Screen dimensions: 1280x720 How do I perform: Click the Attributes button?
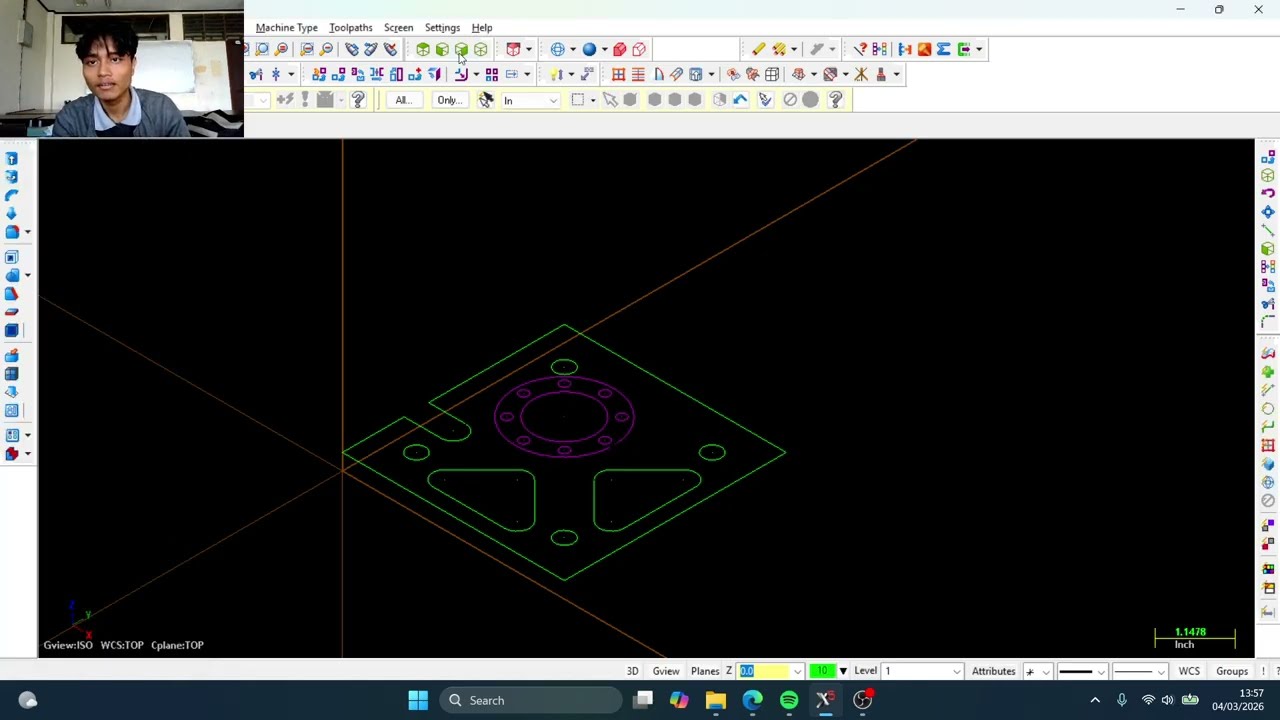994,671
